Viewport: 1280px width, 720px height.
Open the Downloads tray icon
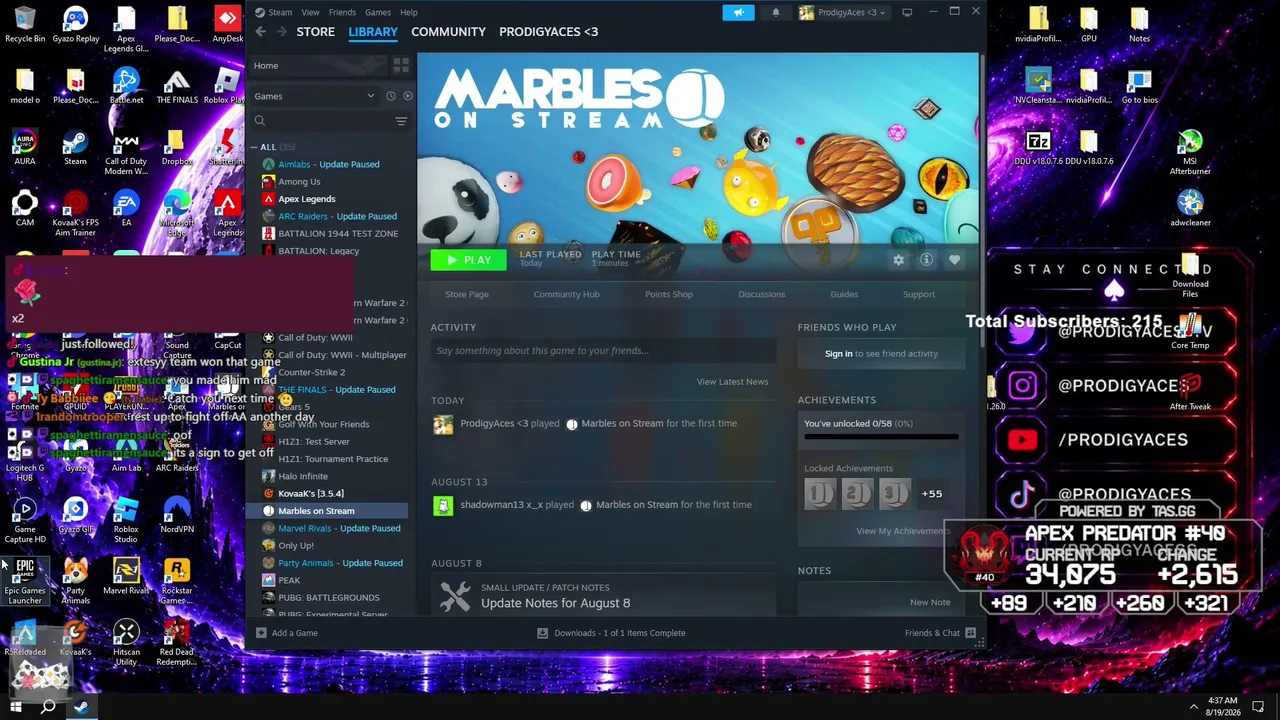[542, 633]
